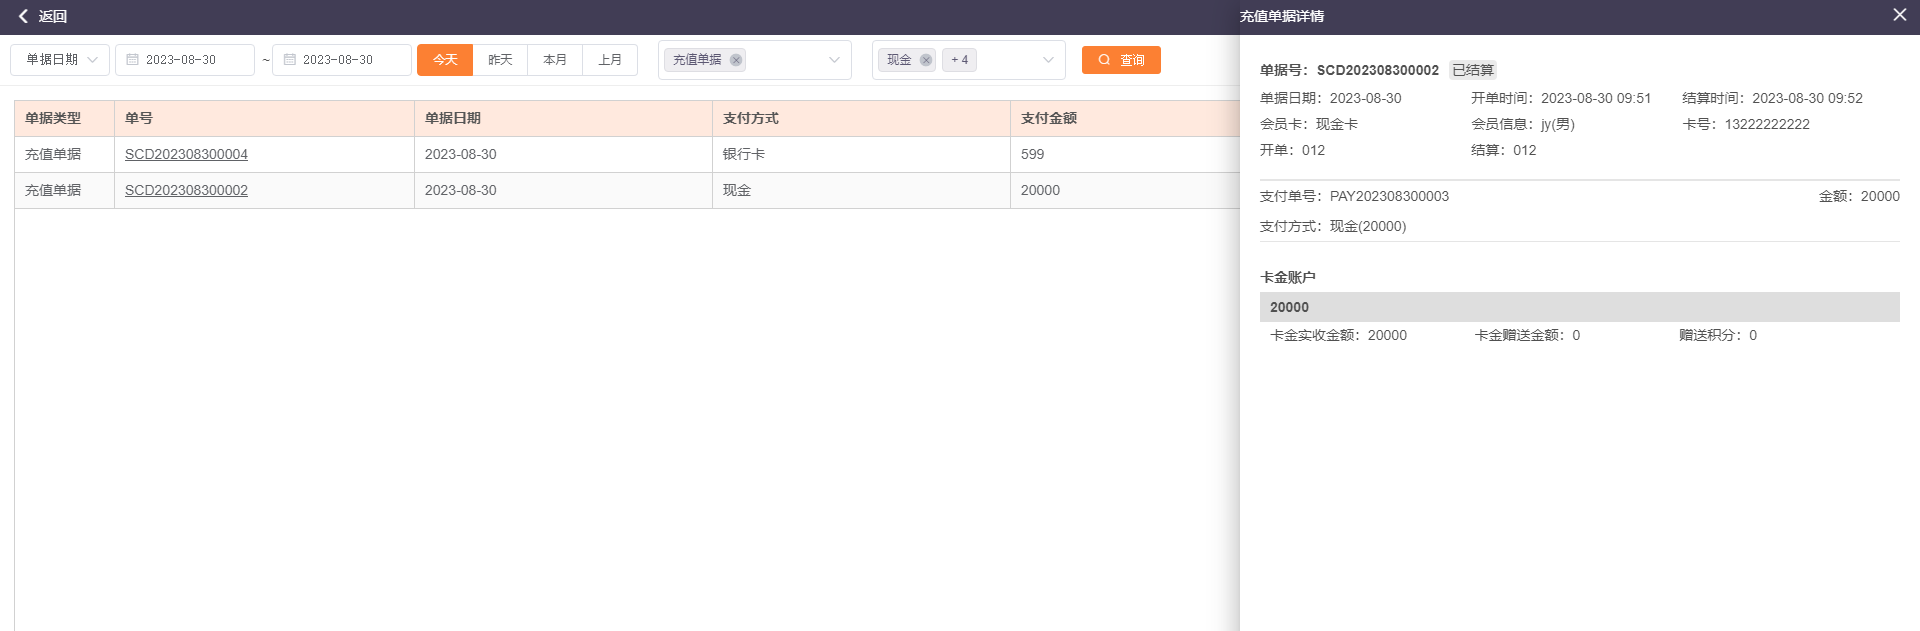This screenshot has width=1920, height=631.
Task: Click the 银行卡 payment cell
Action: (861, 154)
